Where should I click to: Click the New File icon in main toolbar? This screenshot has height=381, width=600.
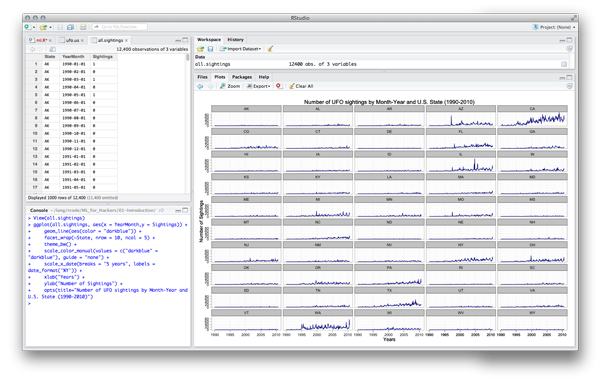(27, 27)
